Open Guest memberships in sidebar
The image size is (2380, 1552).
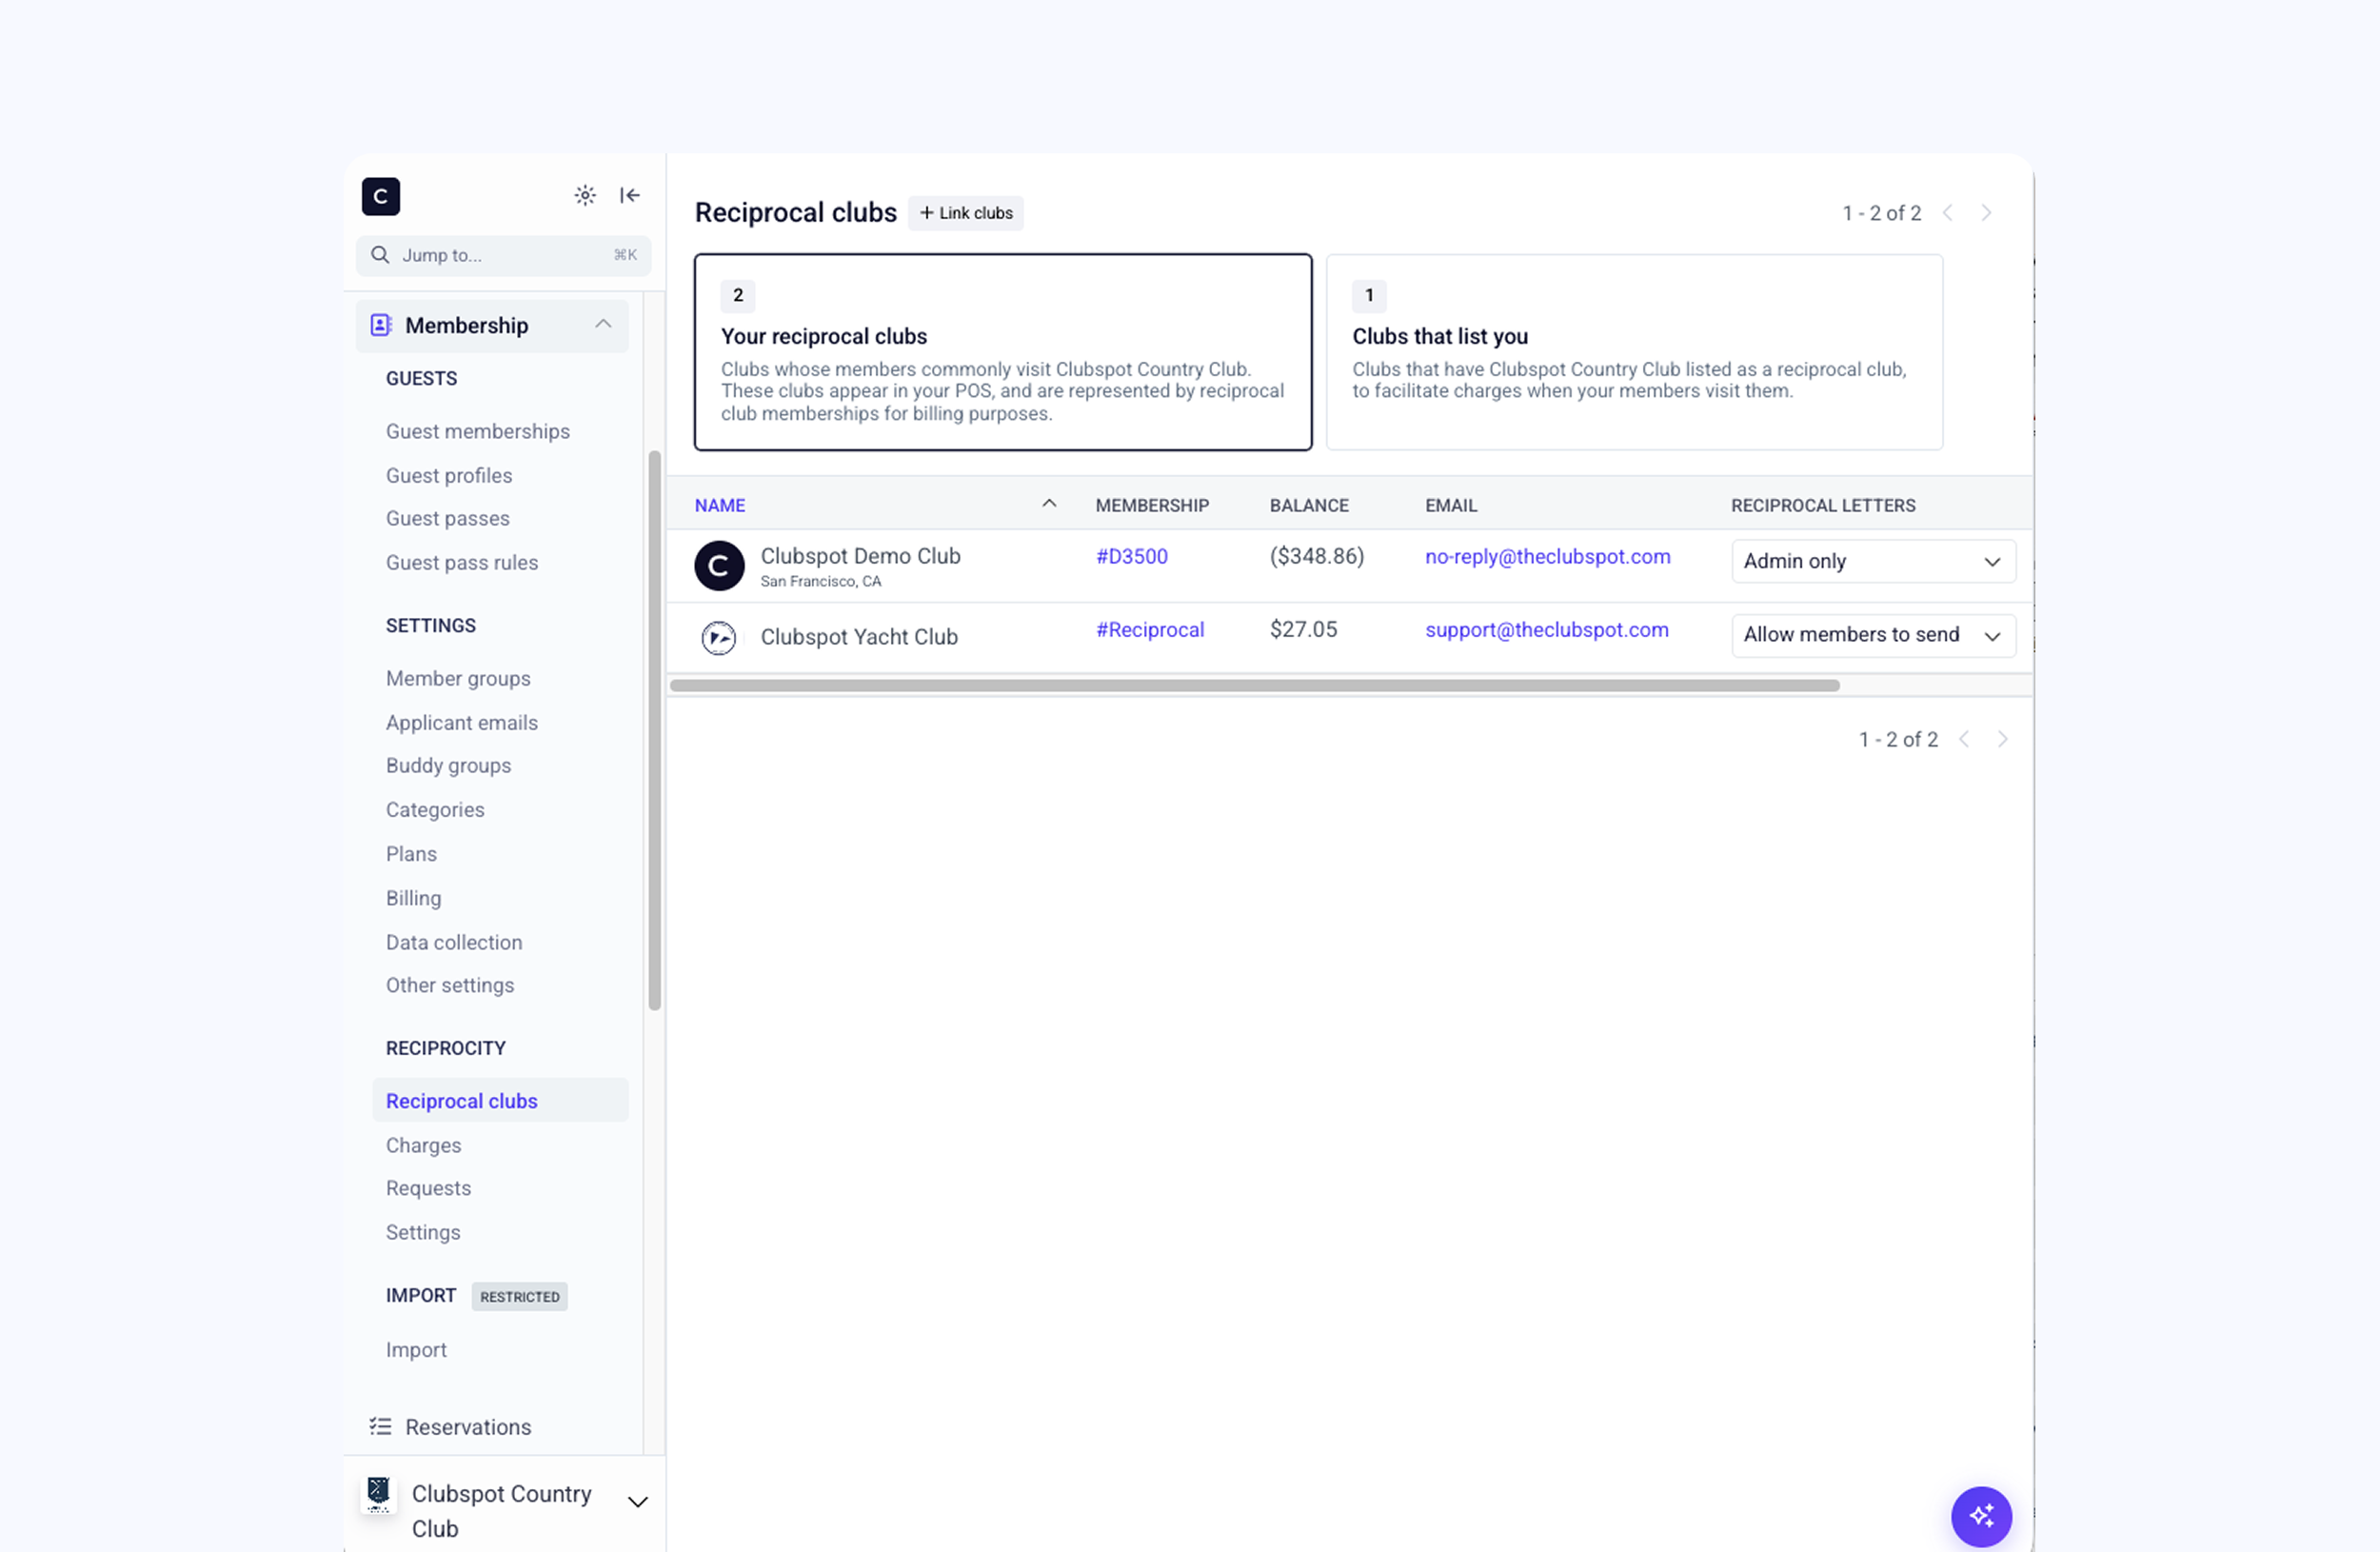coord(478,431)
